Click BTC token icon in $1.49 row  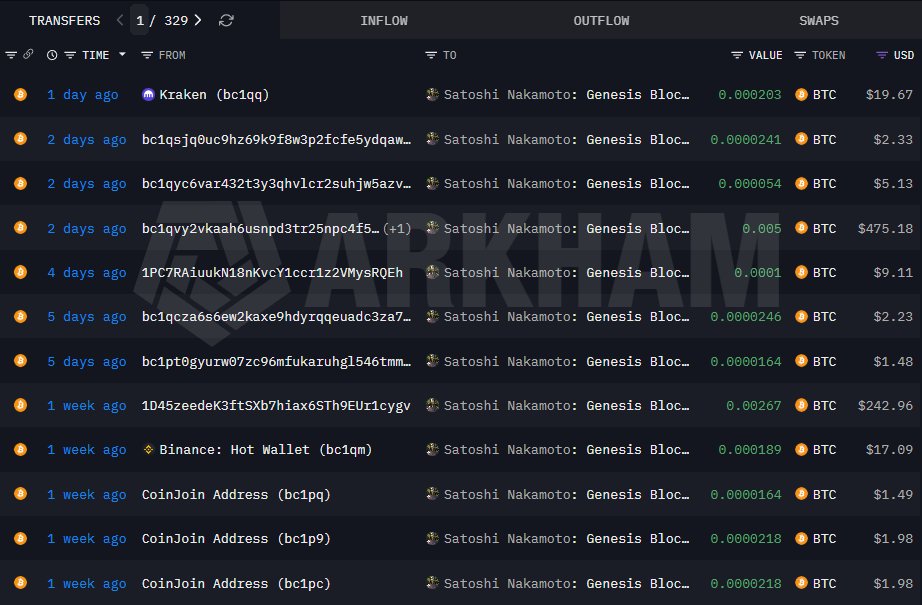coord(801,494)
